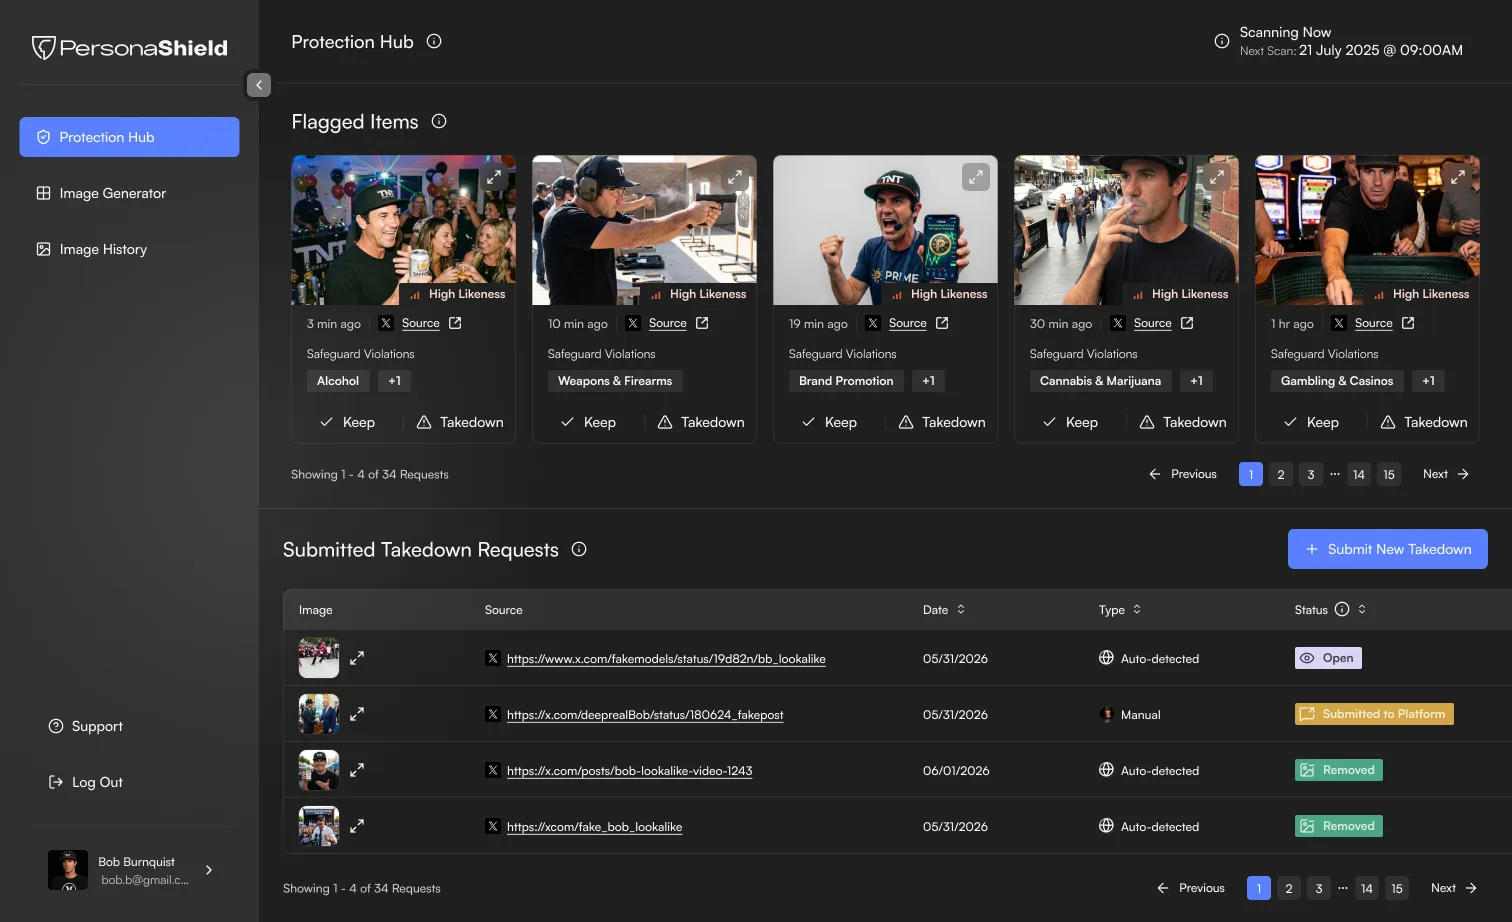This screenshot has height=922, width=1512.
Task: Expand the Gambling & Casinos flagged image
Action: (x=1458, y=177)
